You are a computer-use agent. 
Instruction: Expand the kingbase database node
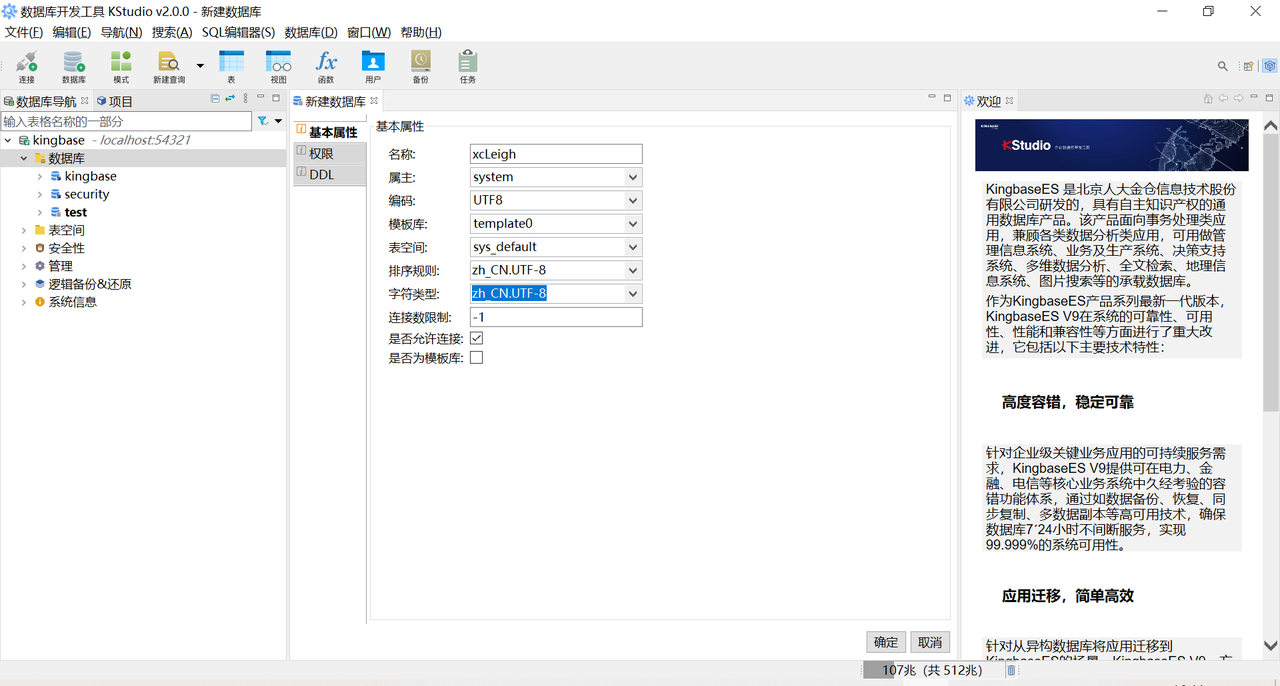point(40,177)
